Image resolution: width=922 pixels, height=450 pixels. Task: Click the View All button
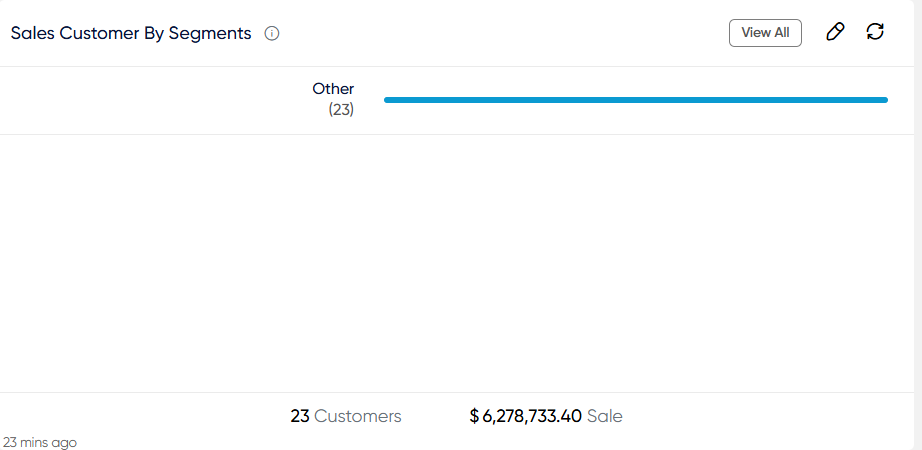coord(765,33)
